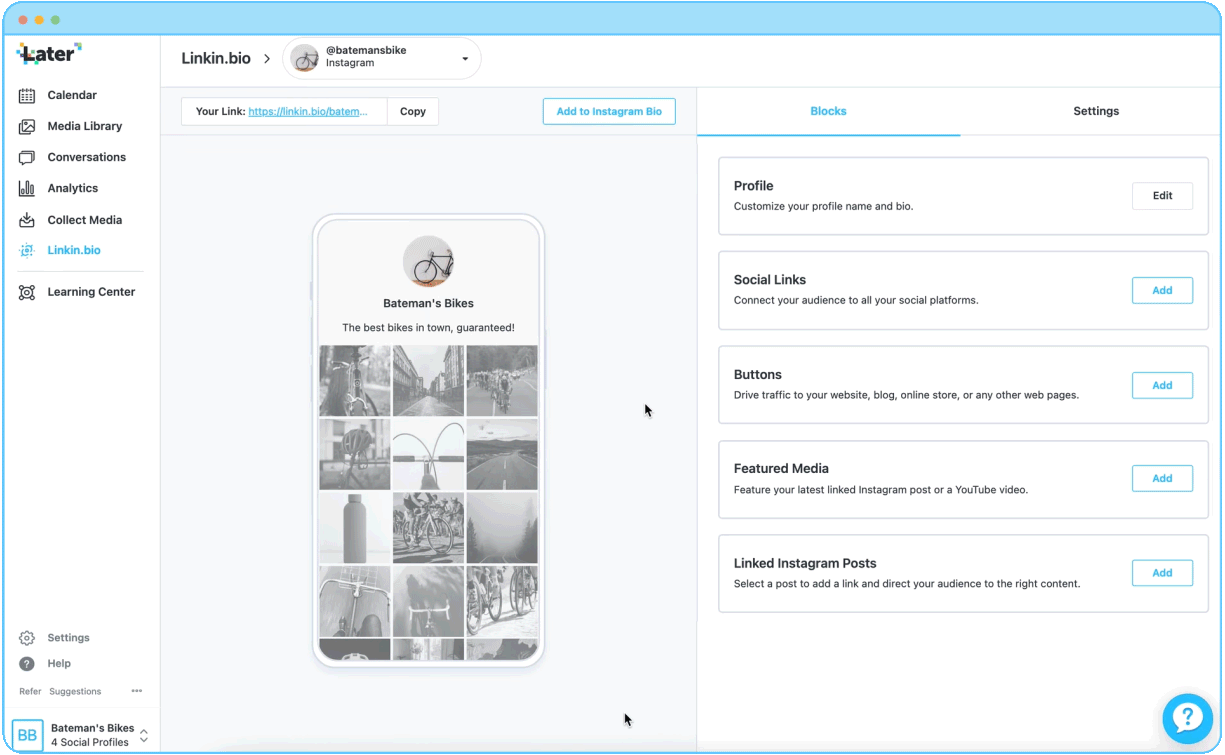1225x755 pixels.
Task: Select the racing cyclists photo thumbnail
Action: (x=428, y=528)
